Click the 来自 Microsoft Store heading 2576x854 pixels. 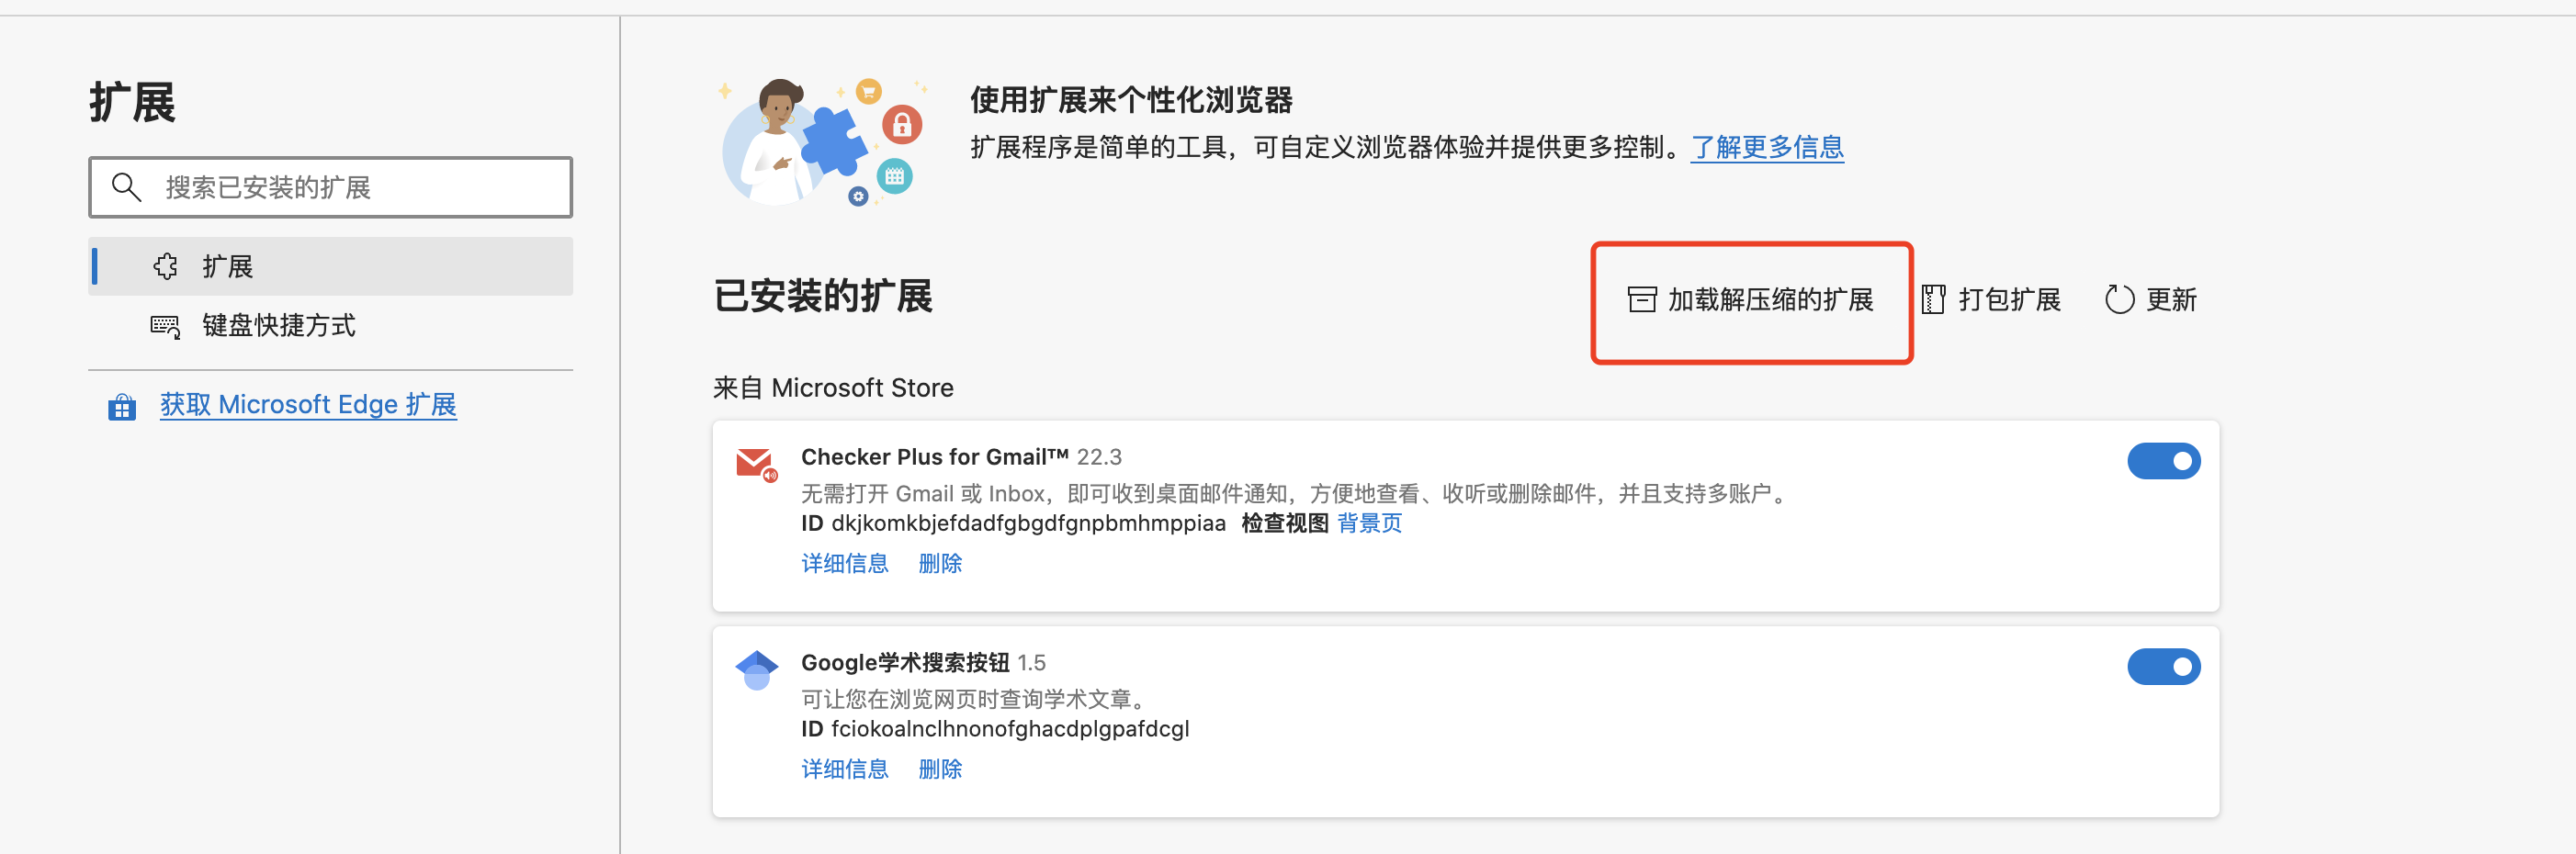[x=833, y=388]
